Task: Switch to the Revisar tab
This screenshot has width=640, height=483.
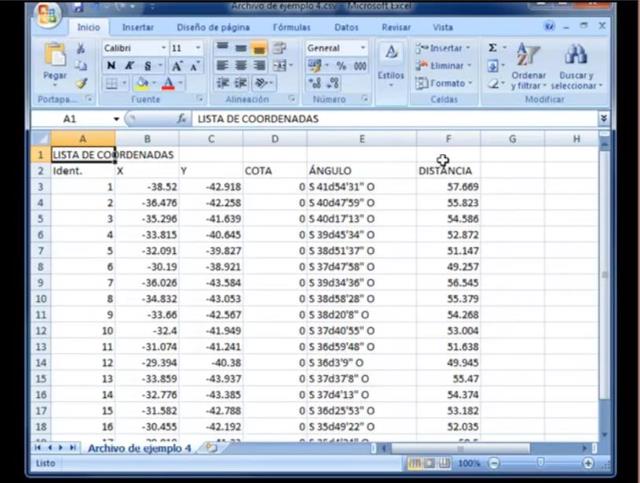Action: click(x=396, y=27)
